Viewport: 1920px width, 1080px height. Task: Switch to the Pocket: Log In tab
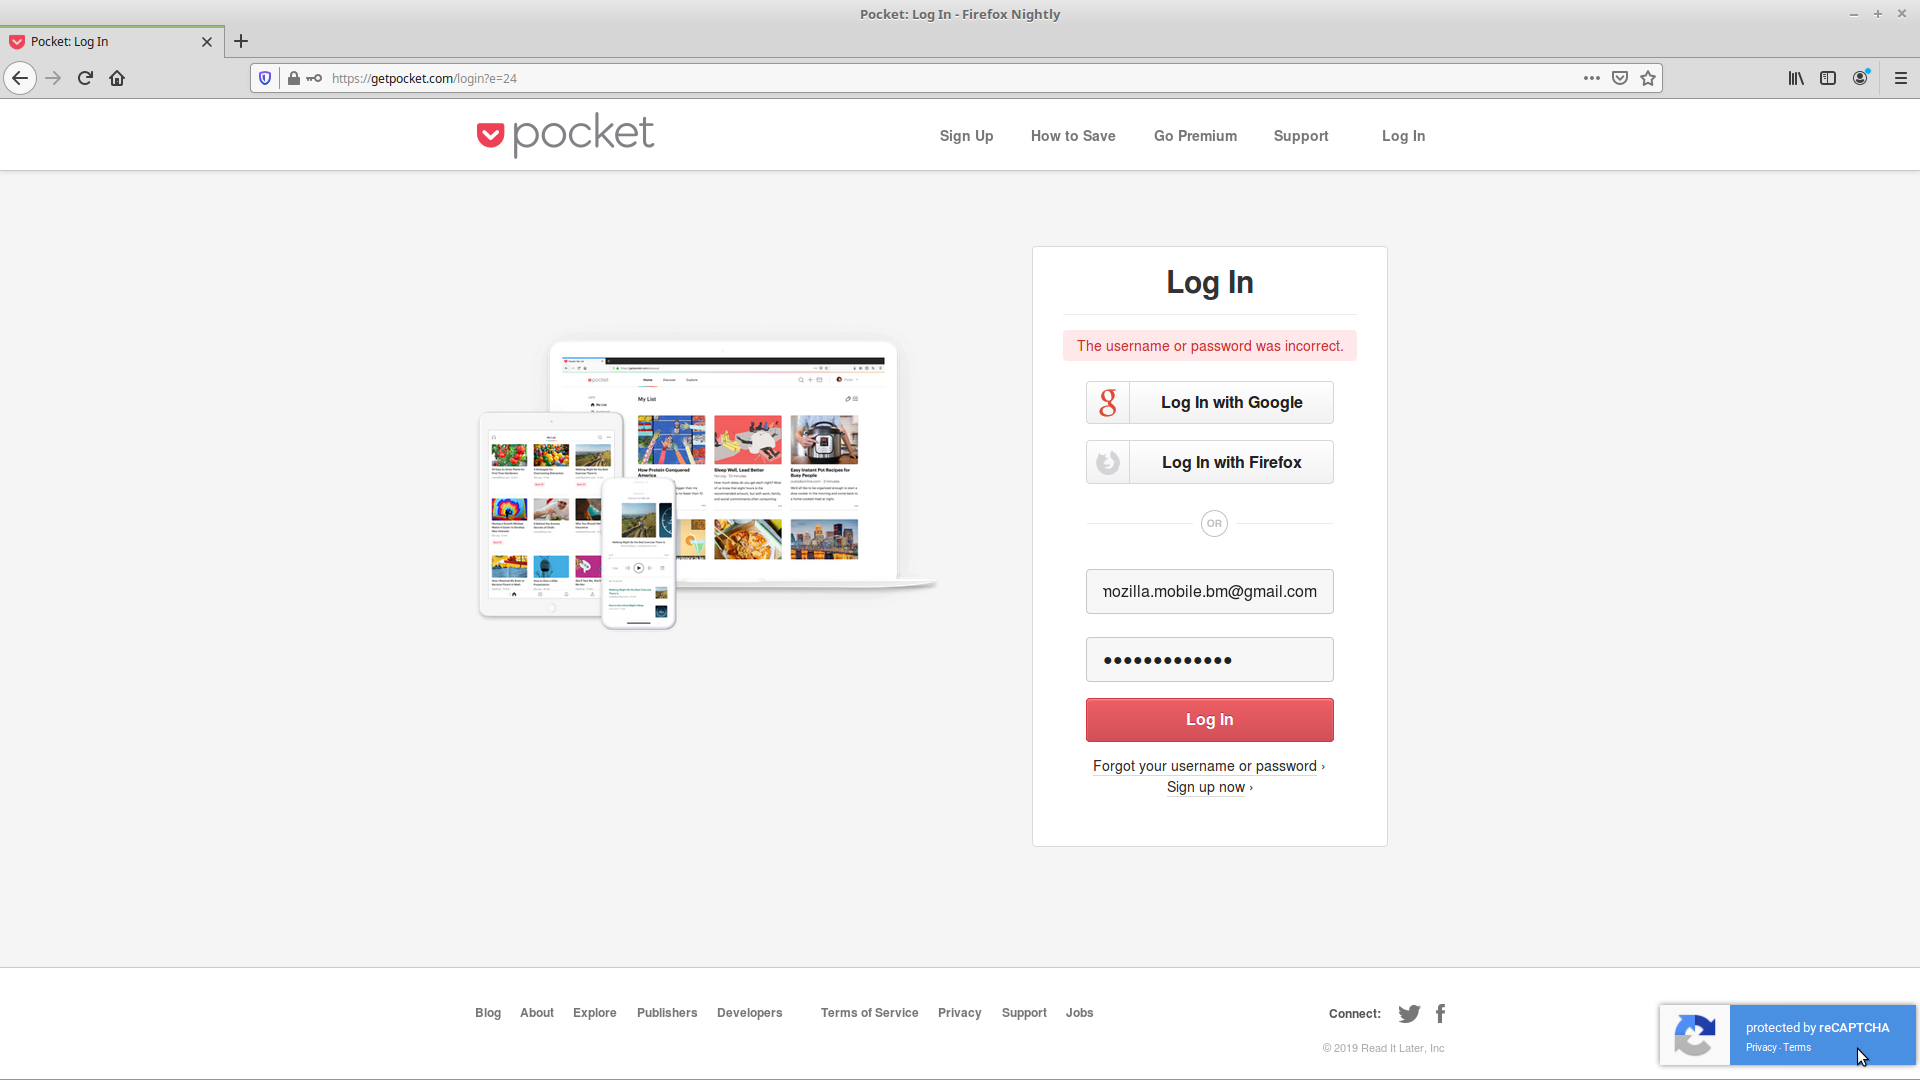point(100,41)
